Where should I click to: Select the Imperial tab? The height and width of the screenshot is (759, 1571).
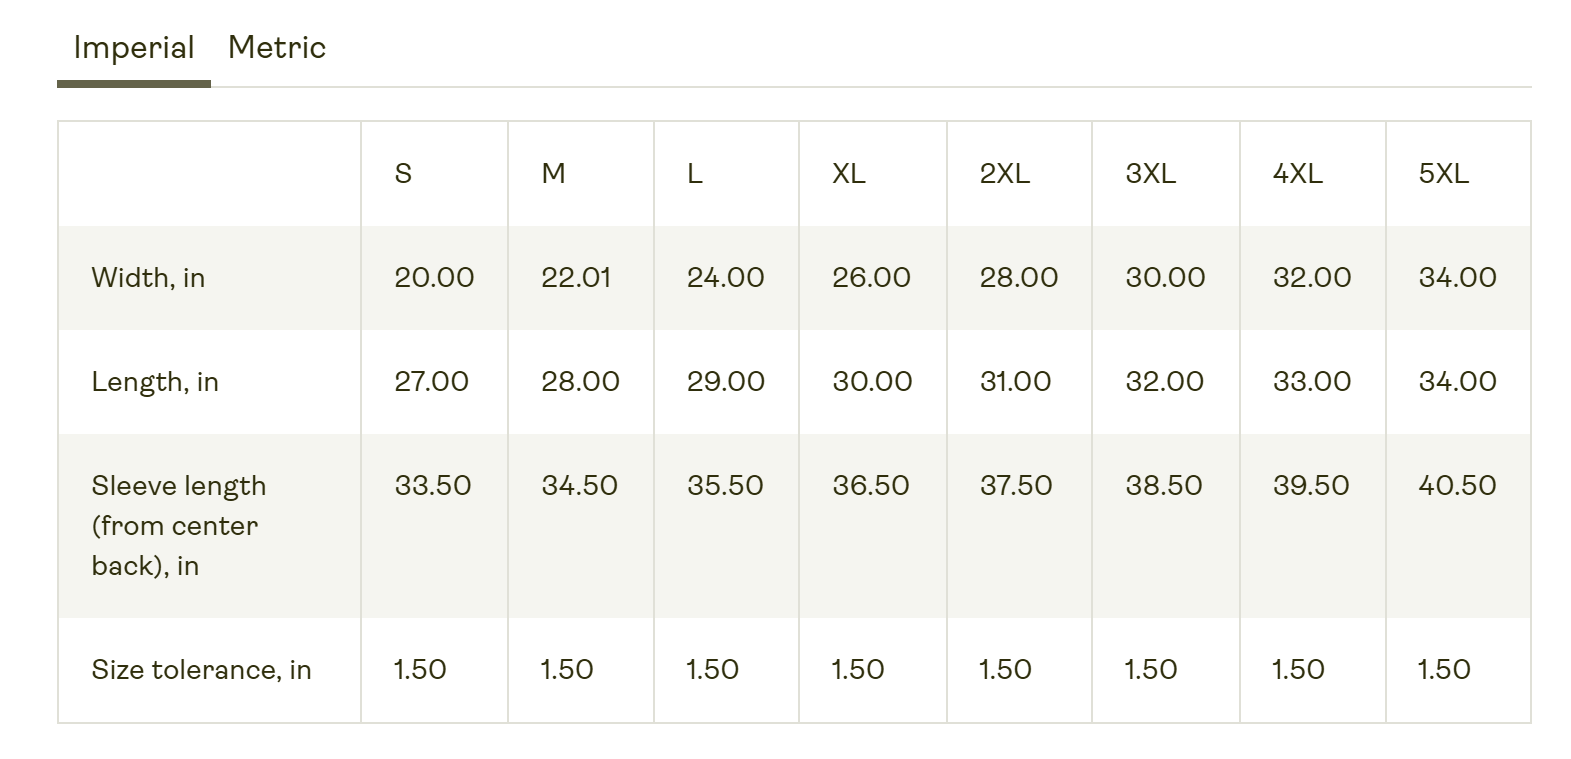pos(134,48)
